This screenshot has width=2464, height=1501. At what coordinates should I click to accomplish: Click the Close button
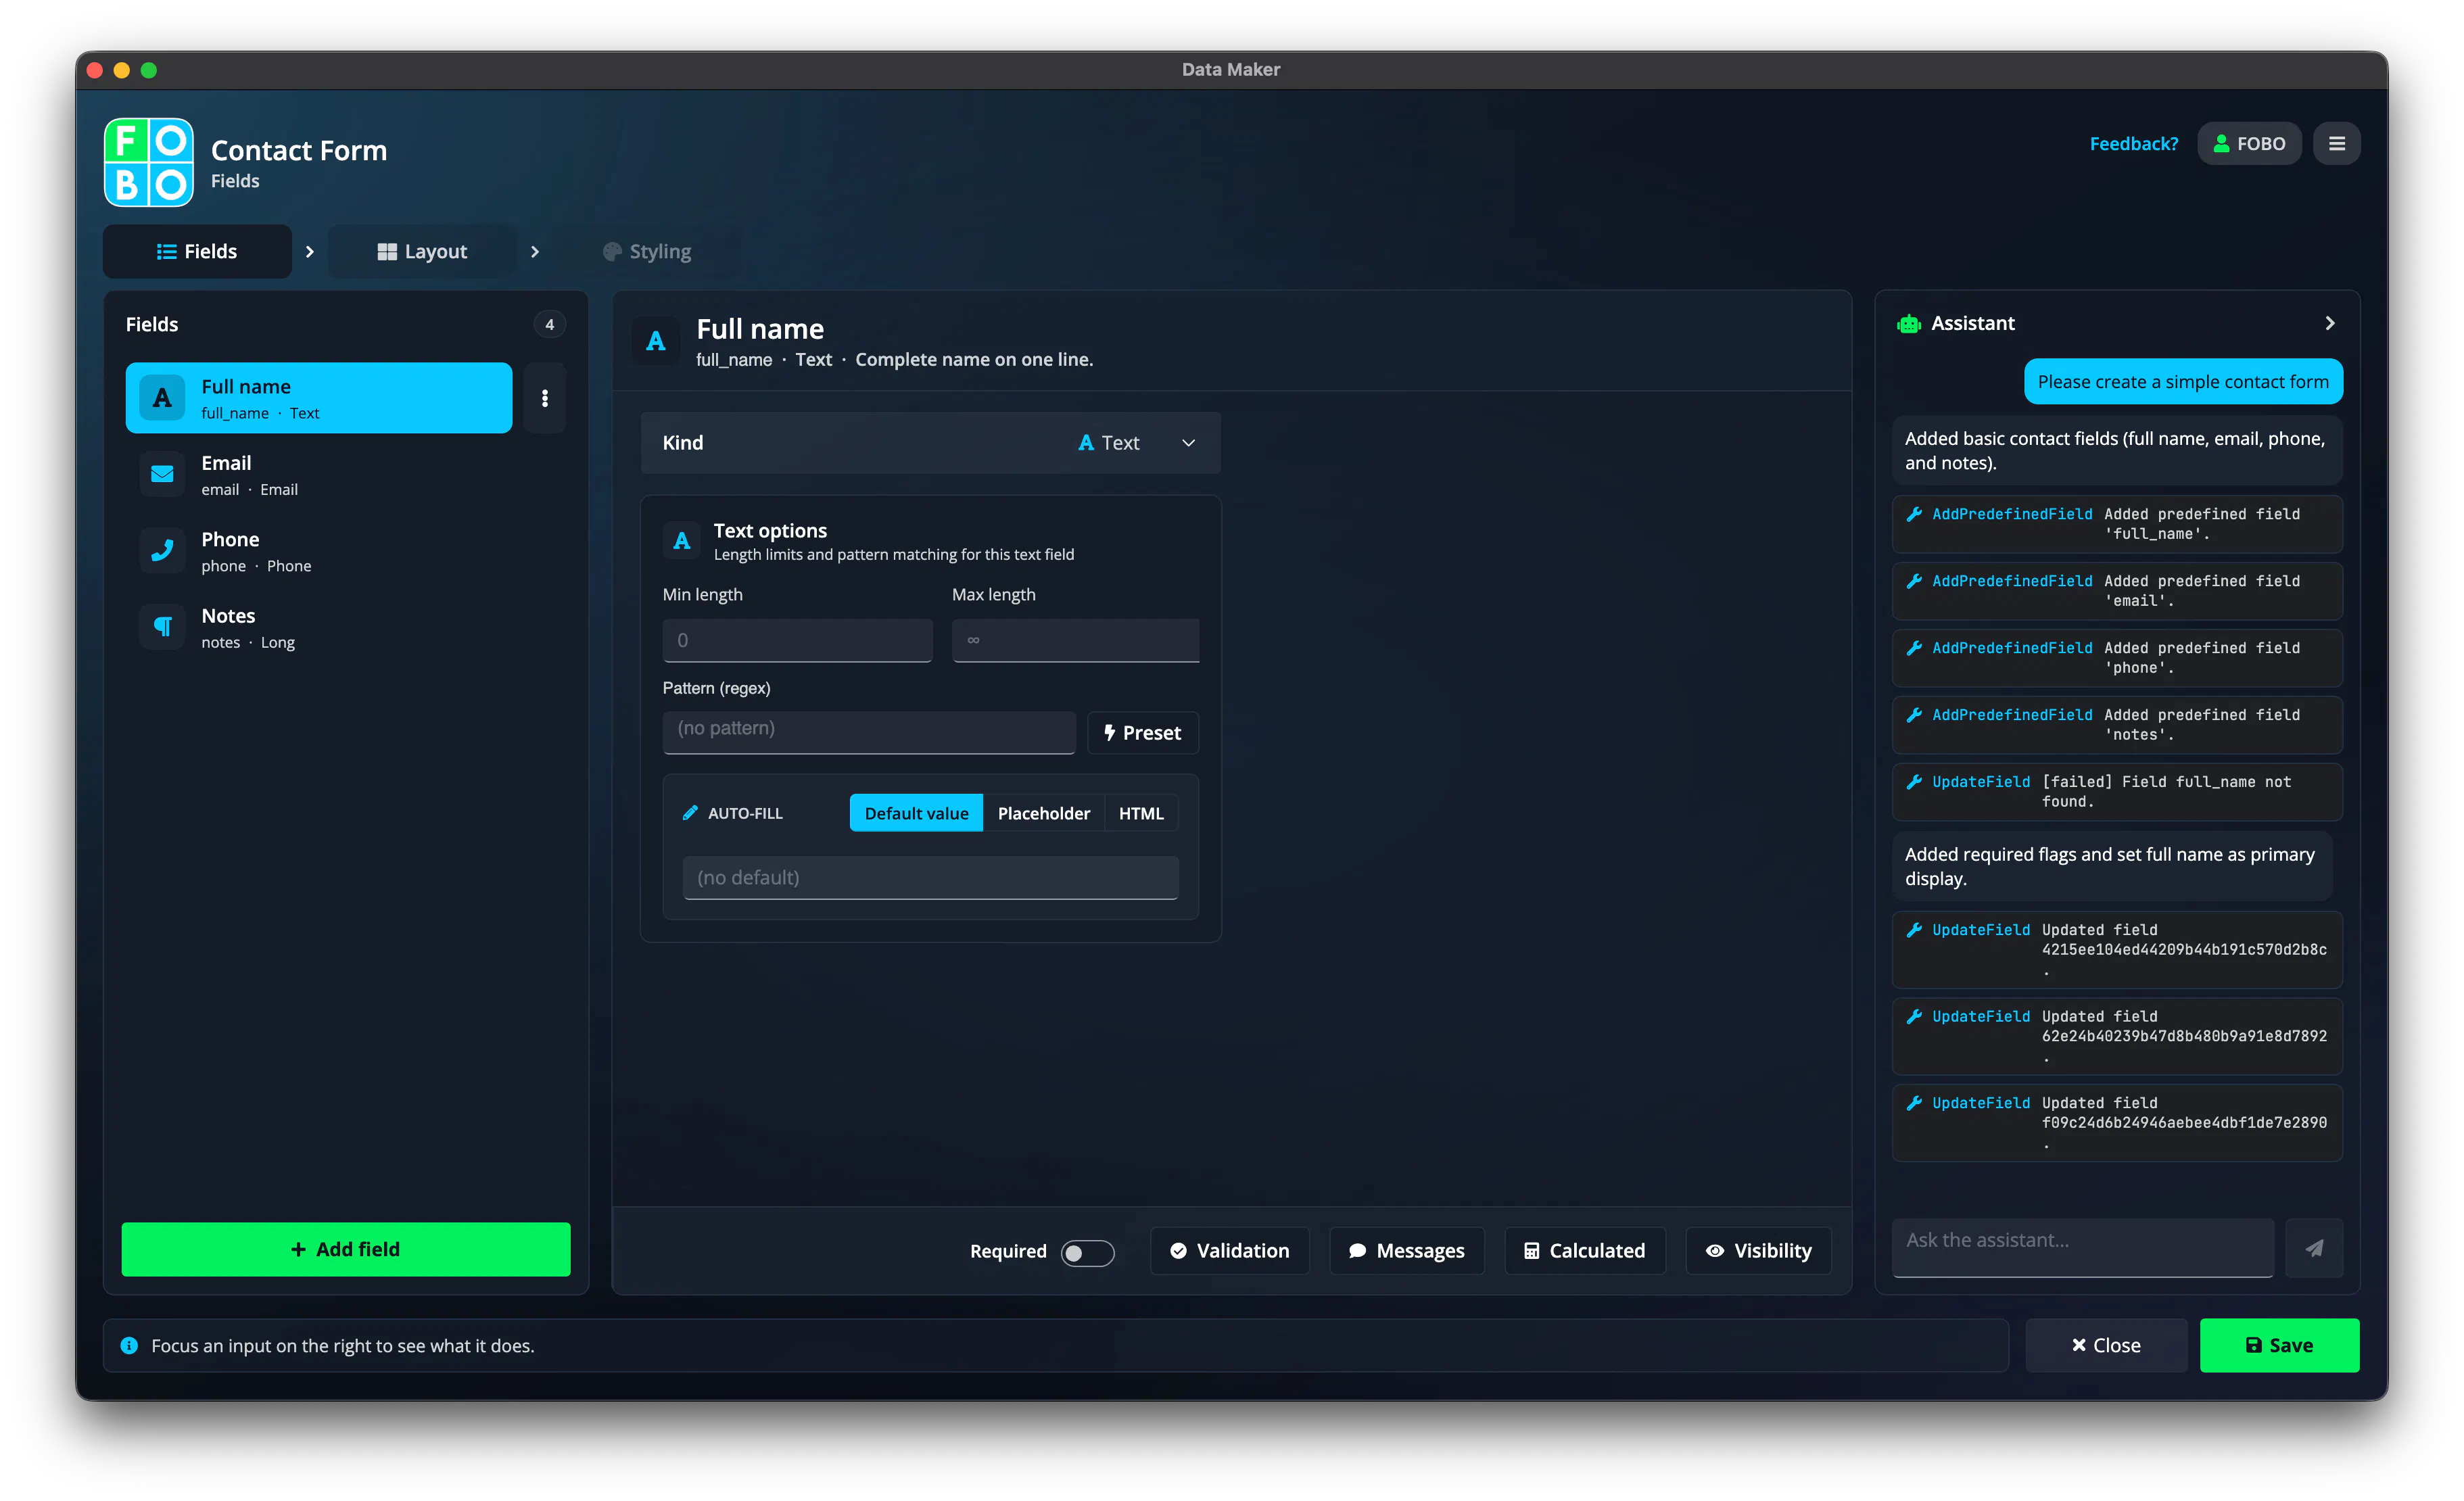tap(2106, 1346)
